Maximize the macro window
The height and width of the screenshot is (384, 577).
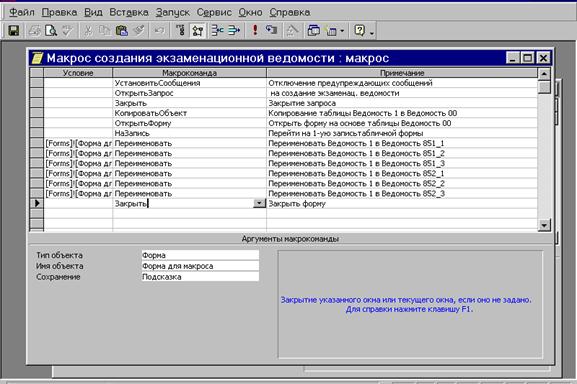(528, 58)
